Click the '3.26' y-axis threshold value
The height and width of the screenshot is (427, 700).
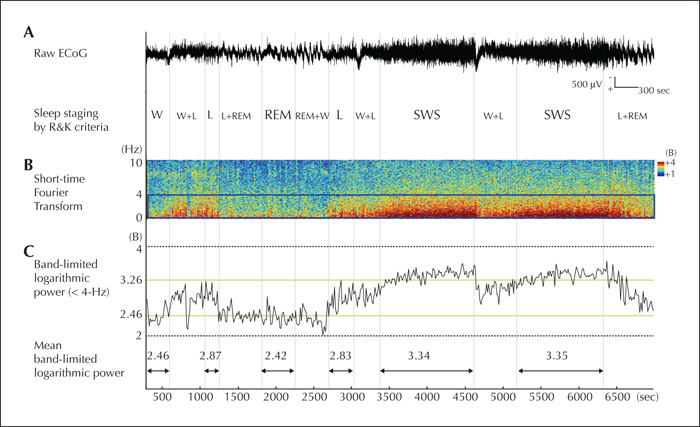(x=131, y=280)
